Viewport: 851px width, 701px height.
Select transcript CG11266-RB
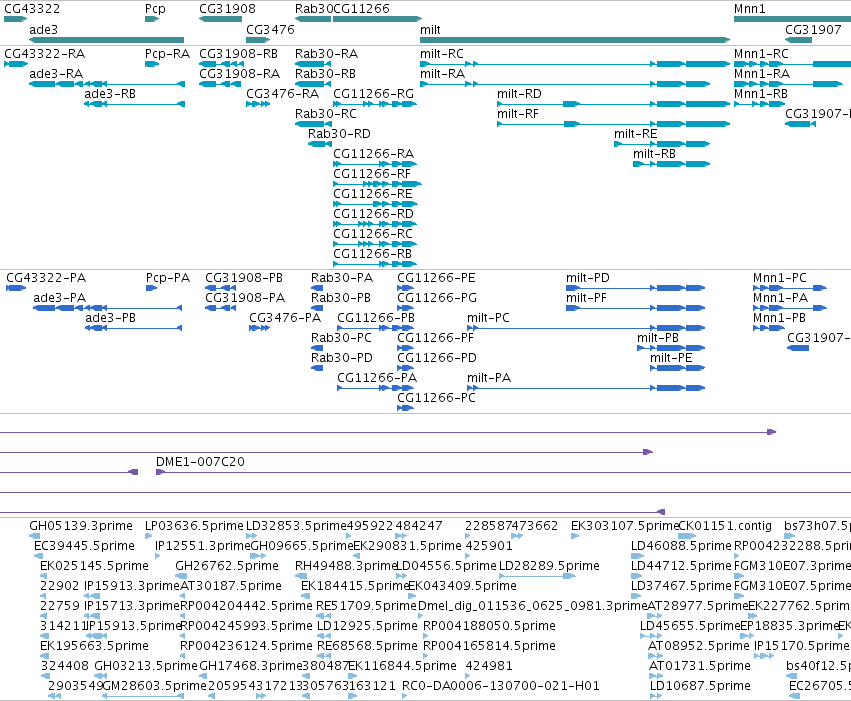[375, 265]
